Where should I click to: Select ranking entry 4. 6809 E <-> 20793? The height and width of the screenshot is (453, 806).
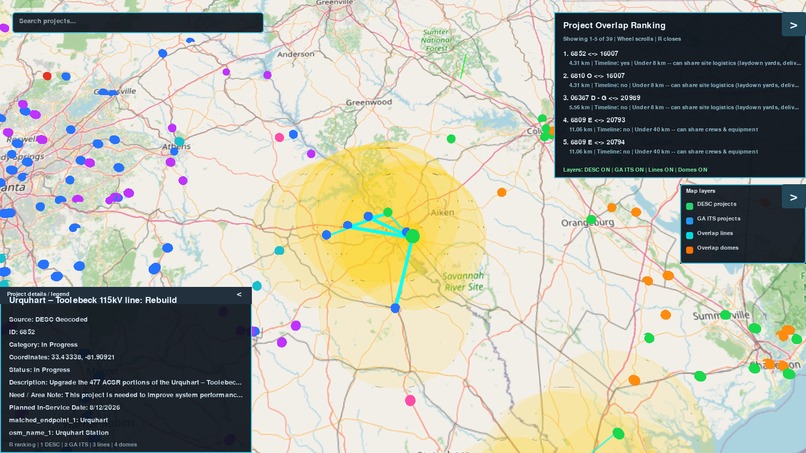[594, 120]
